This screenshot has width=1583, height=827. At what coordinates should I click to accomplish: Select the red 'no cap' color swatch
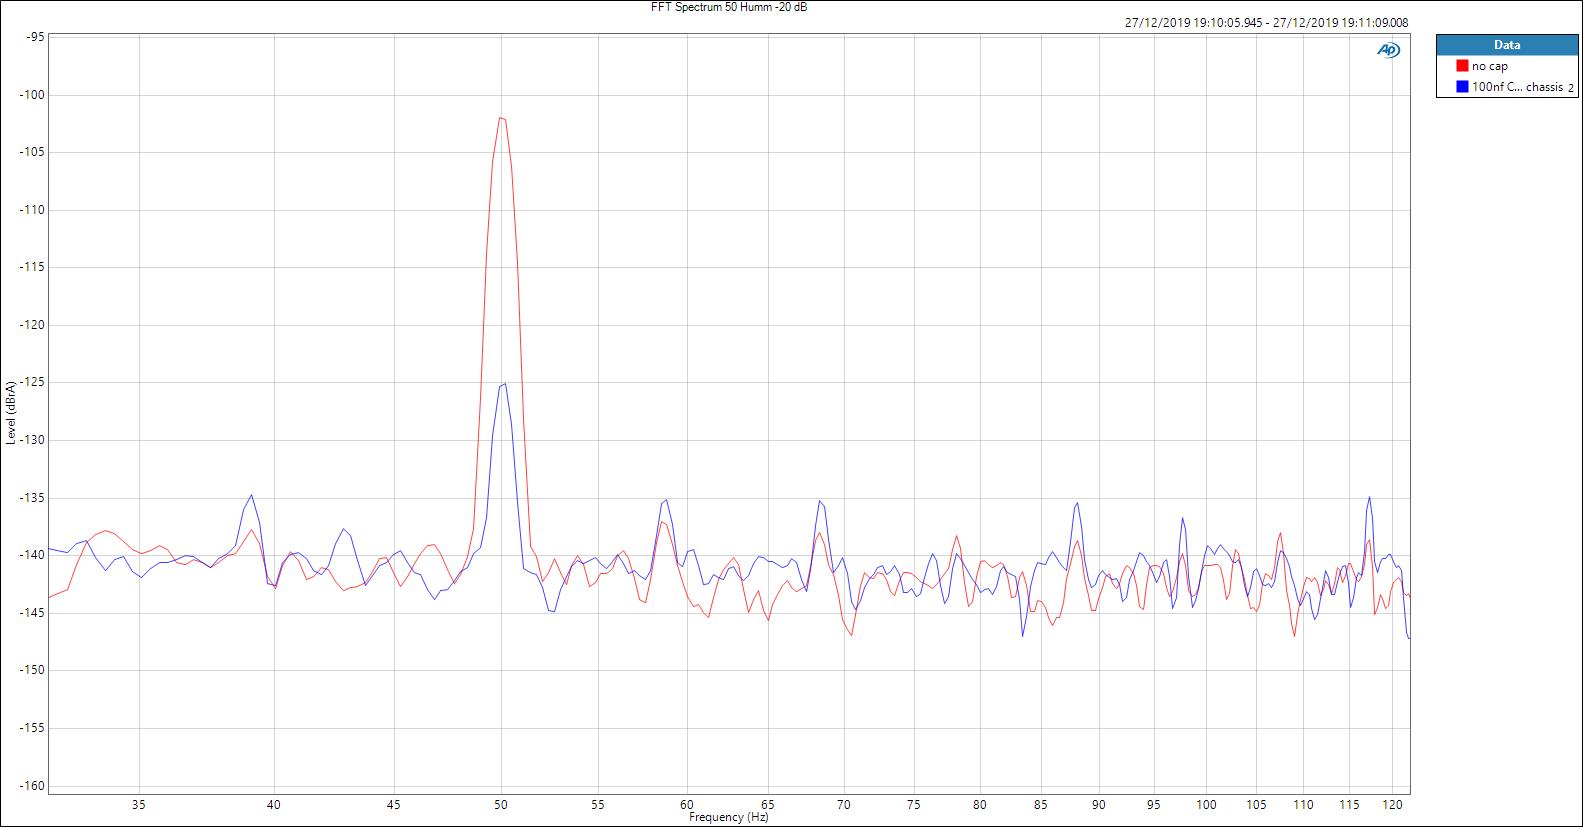coord(1462,66)
